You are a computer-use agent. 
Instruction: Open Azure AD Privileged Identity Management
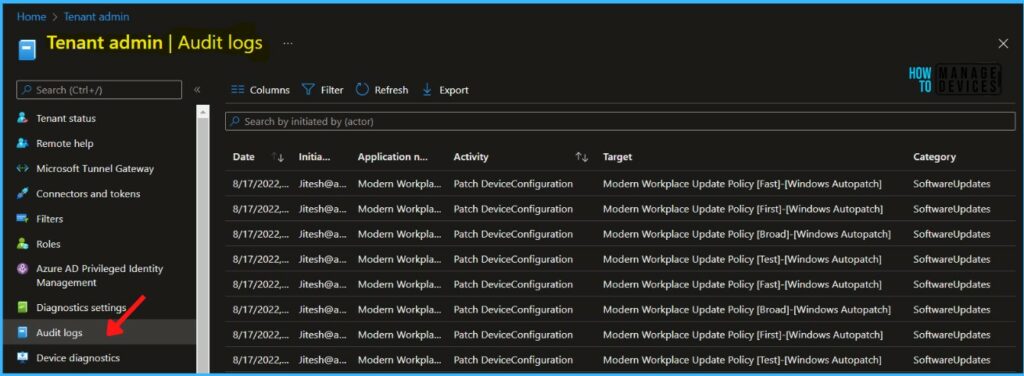(99, 275)
